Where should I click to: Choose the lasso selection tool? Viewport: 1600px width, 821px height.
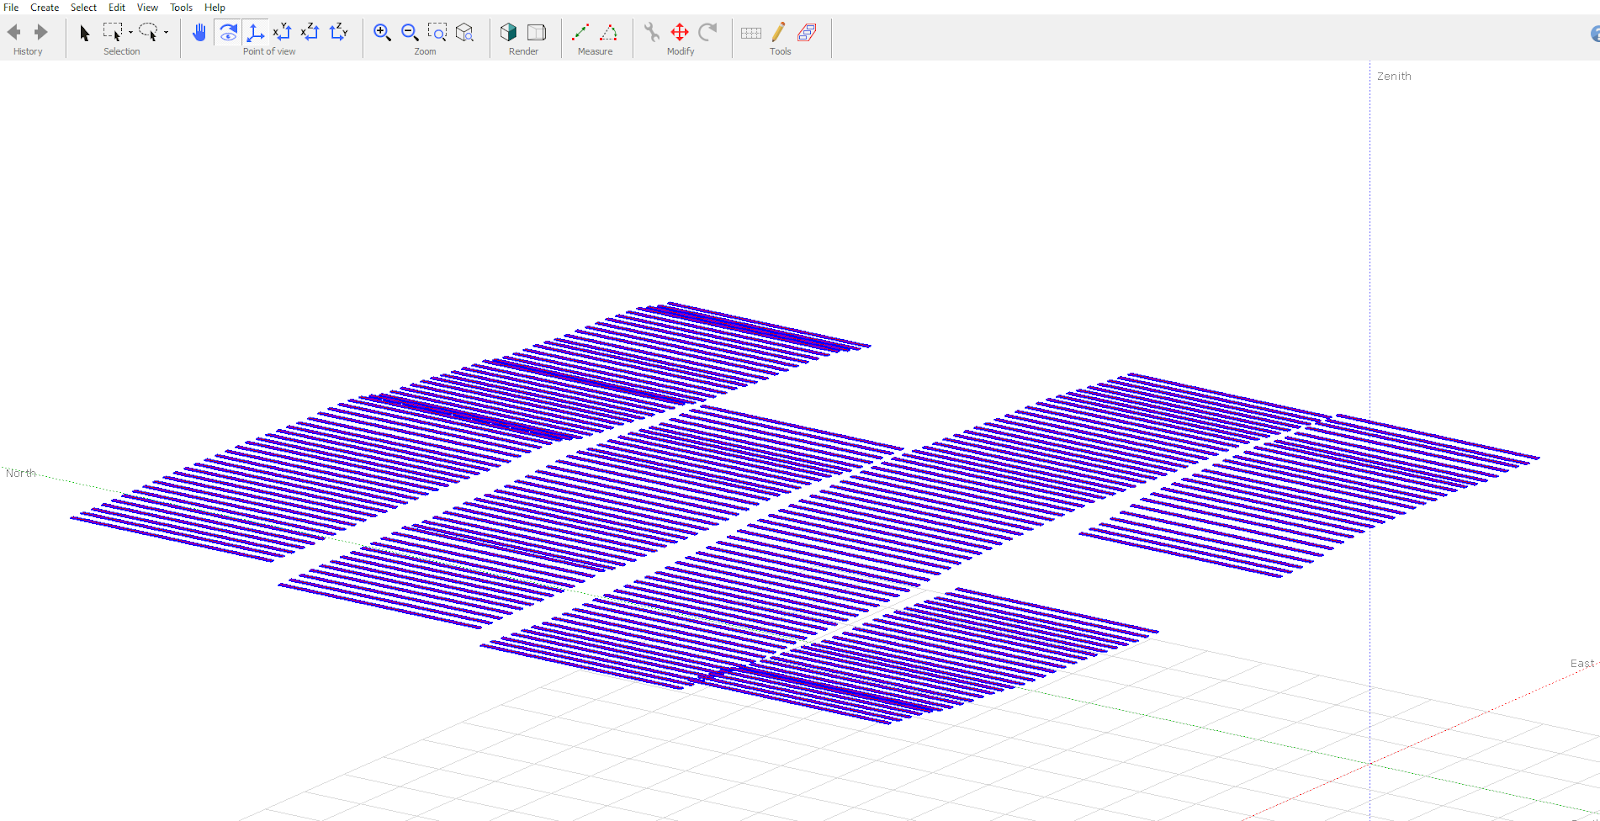pyautogui.click(x=149, y=32)
